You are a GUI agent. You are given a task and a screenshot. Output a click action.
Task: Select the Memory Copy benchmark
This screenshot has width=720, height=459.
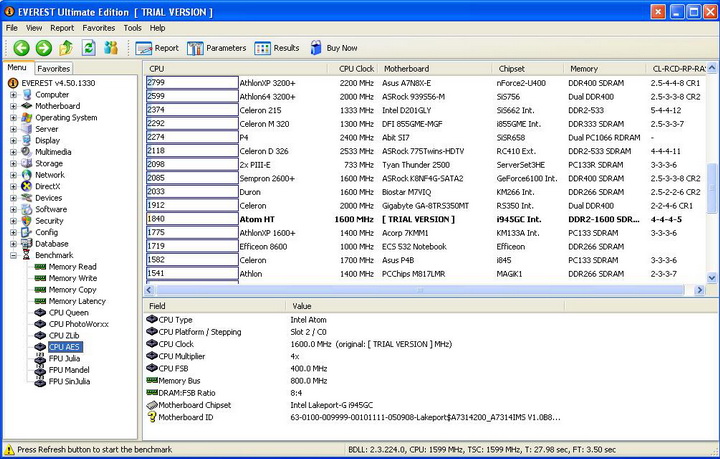point(73,290)
